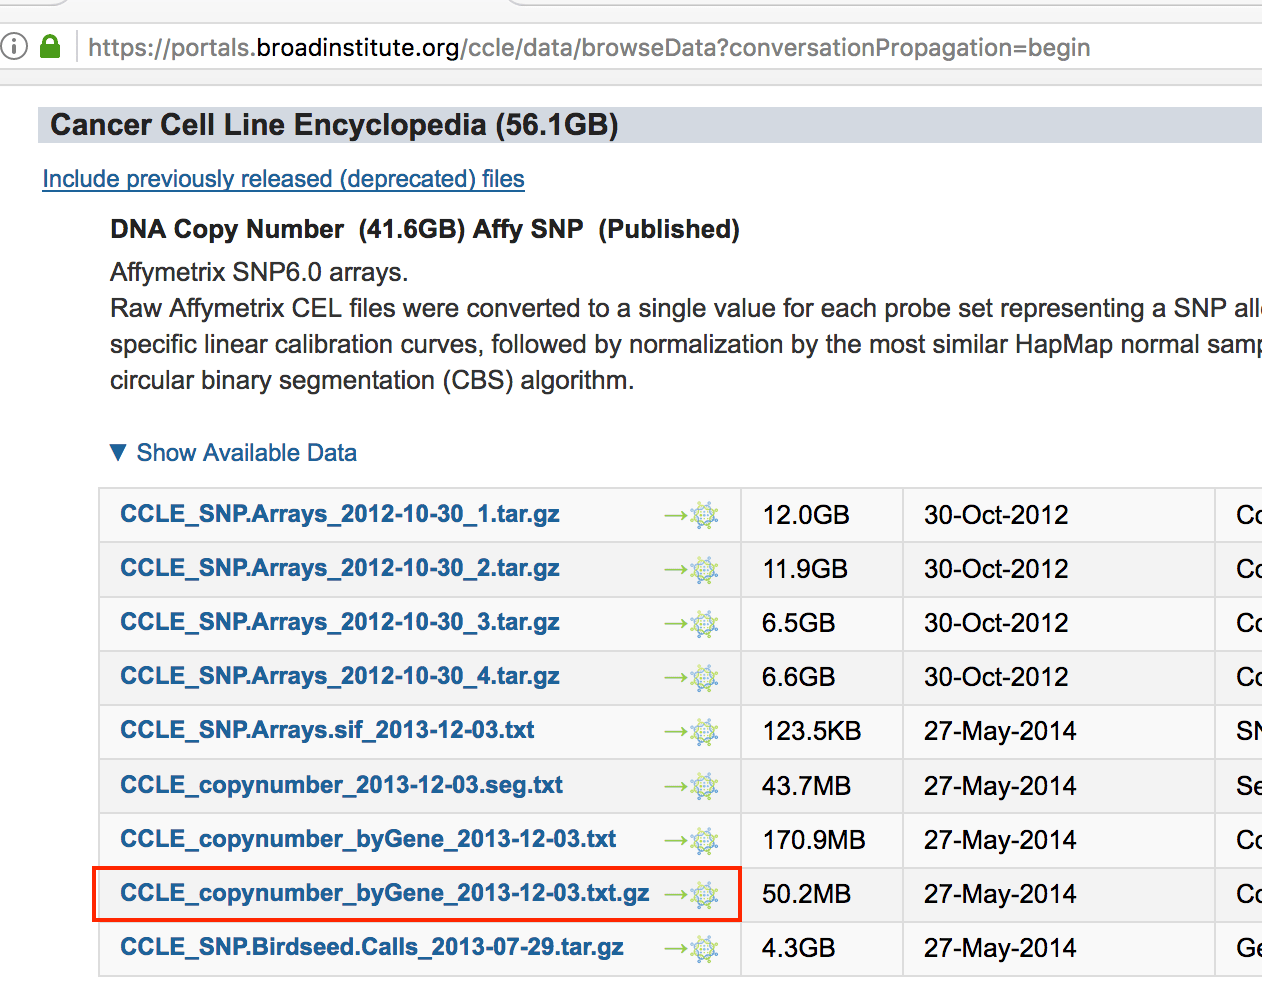The width and height of the screenshot is (1262, 994).
Task: Click the 27-May-2014 date in 4.3GB row
Action: click(x=1000, y=948)
